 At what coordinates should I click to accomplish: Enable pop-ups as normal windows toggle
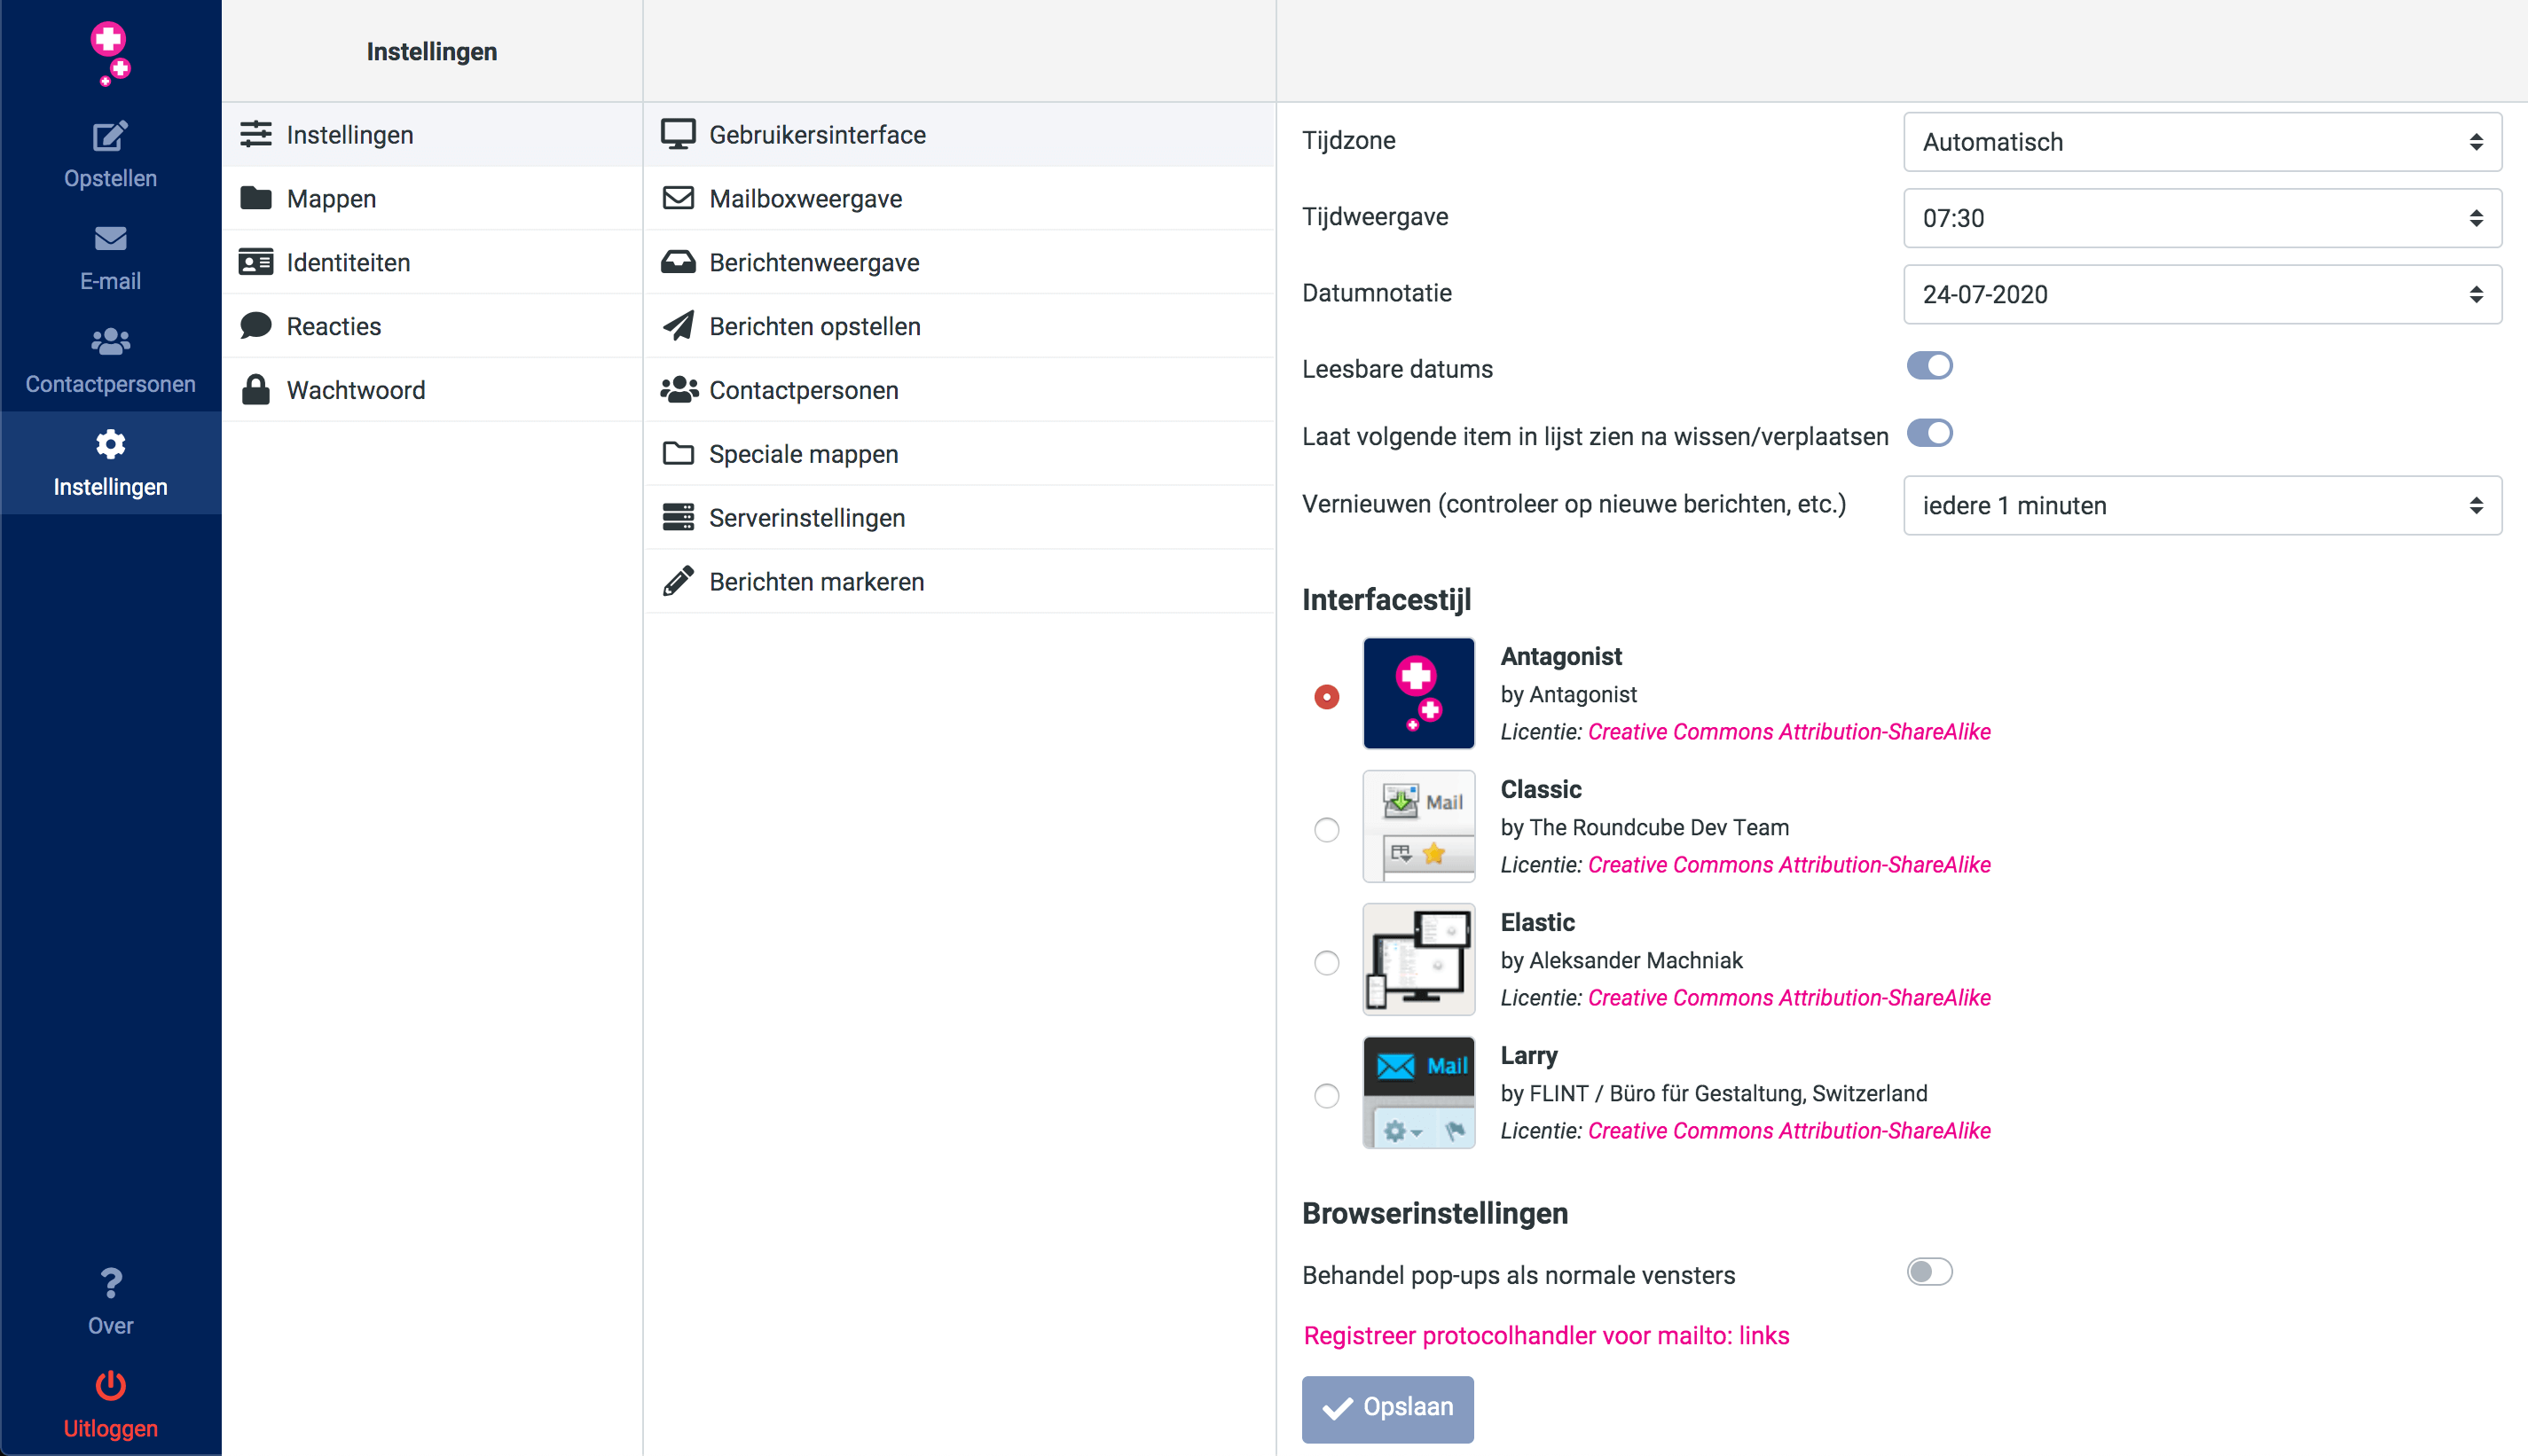(1929, 1272)
